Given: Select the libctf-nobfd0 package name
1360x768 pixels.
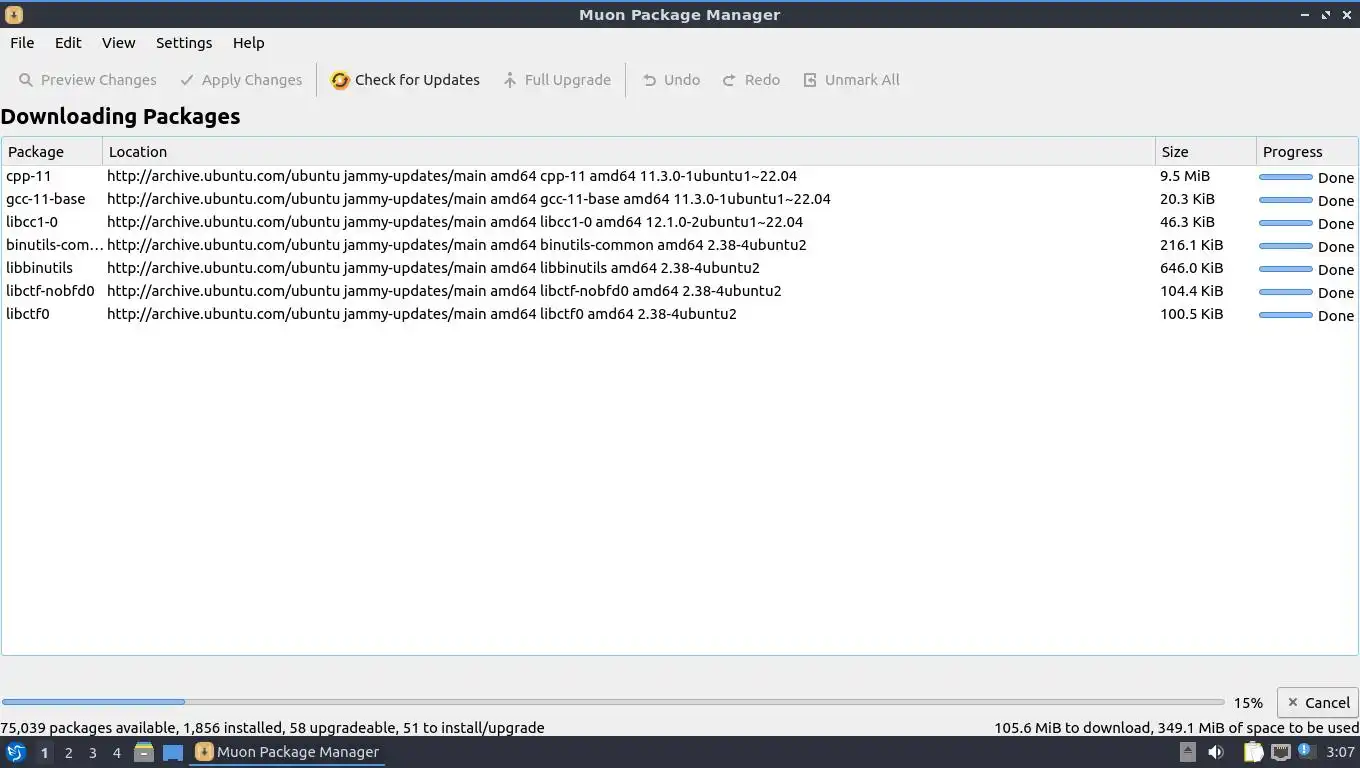Looking at the screenshot, I should tap(50, 291).
